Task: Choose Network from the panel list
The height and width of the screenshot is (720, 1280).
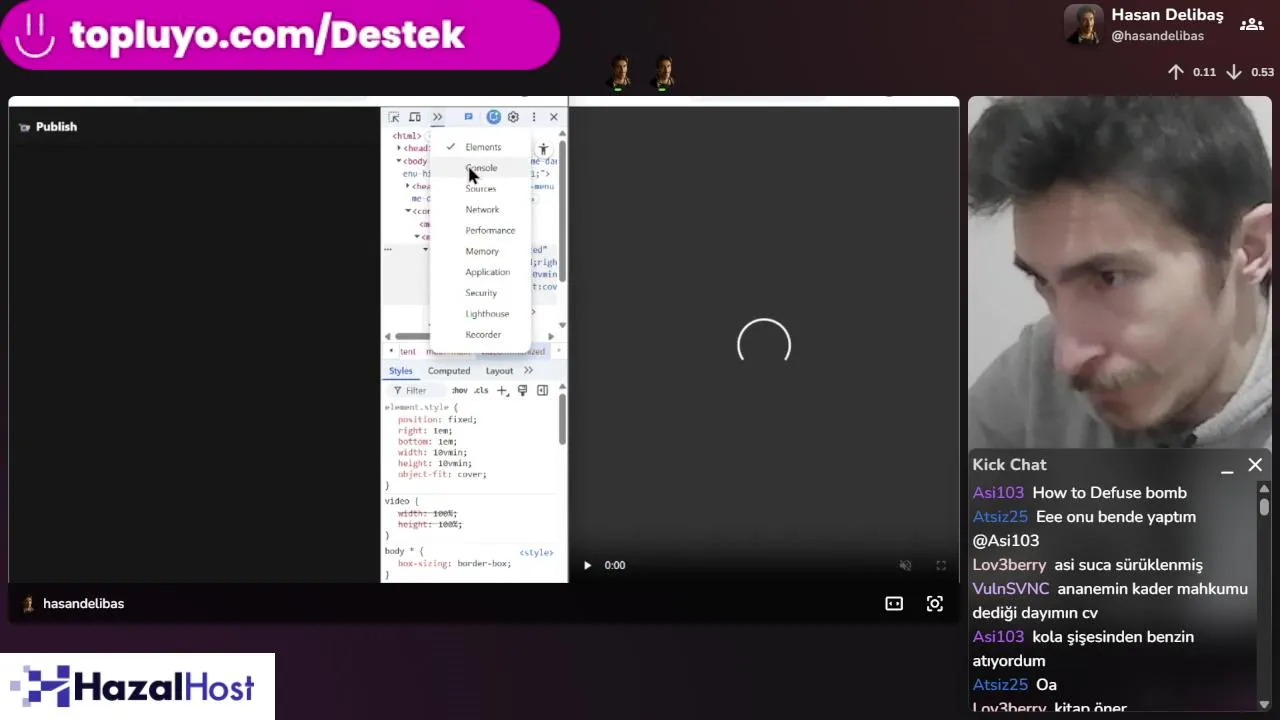Action: tap(482, 210)
